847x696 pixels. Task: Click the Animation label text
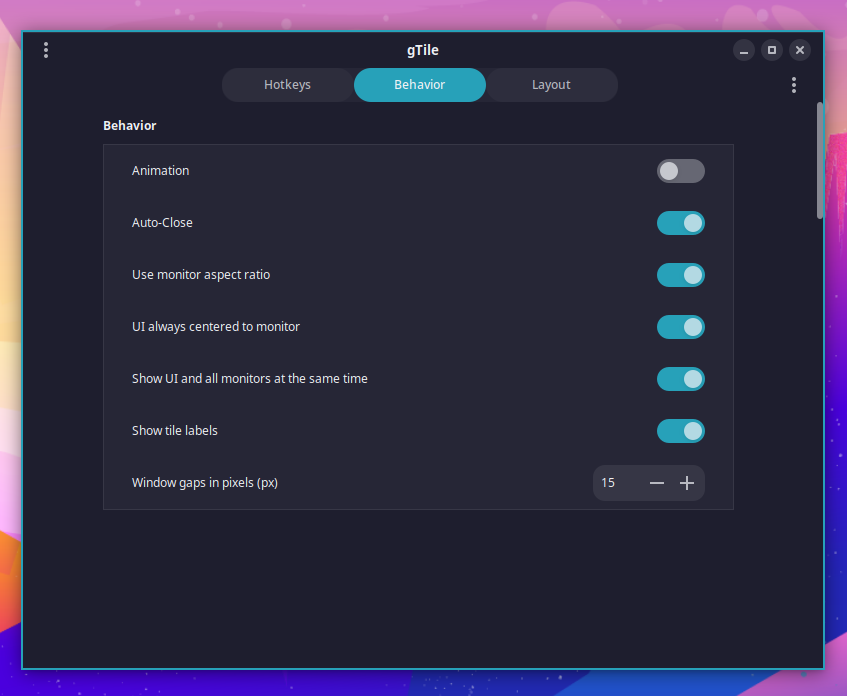click(x=160, y=171)
